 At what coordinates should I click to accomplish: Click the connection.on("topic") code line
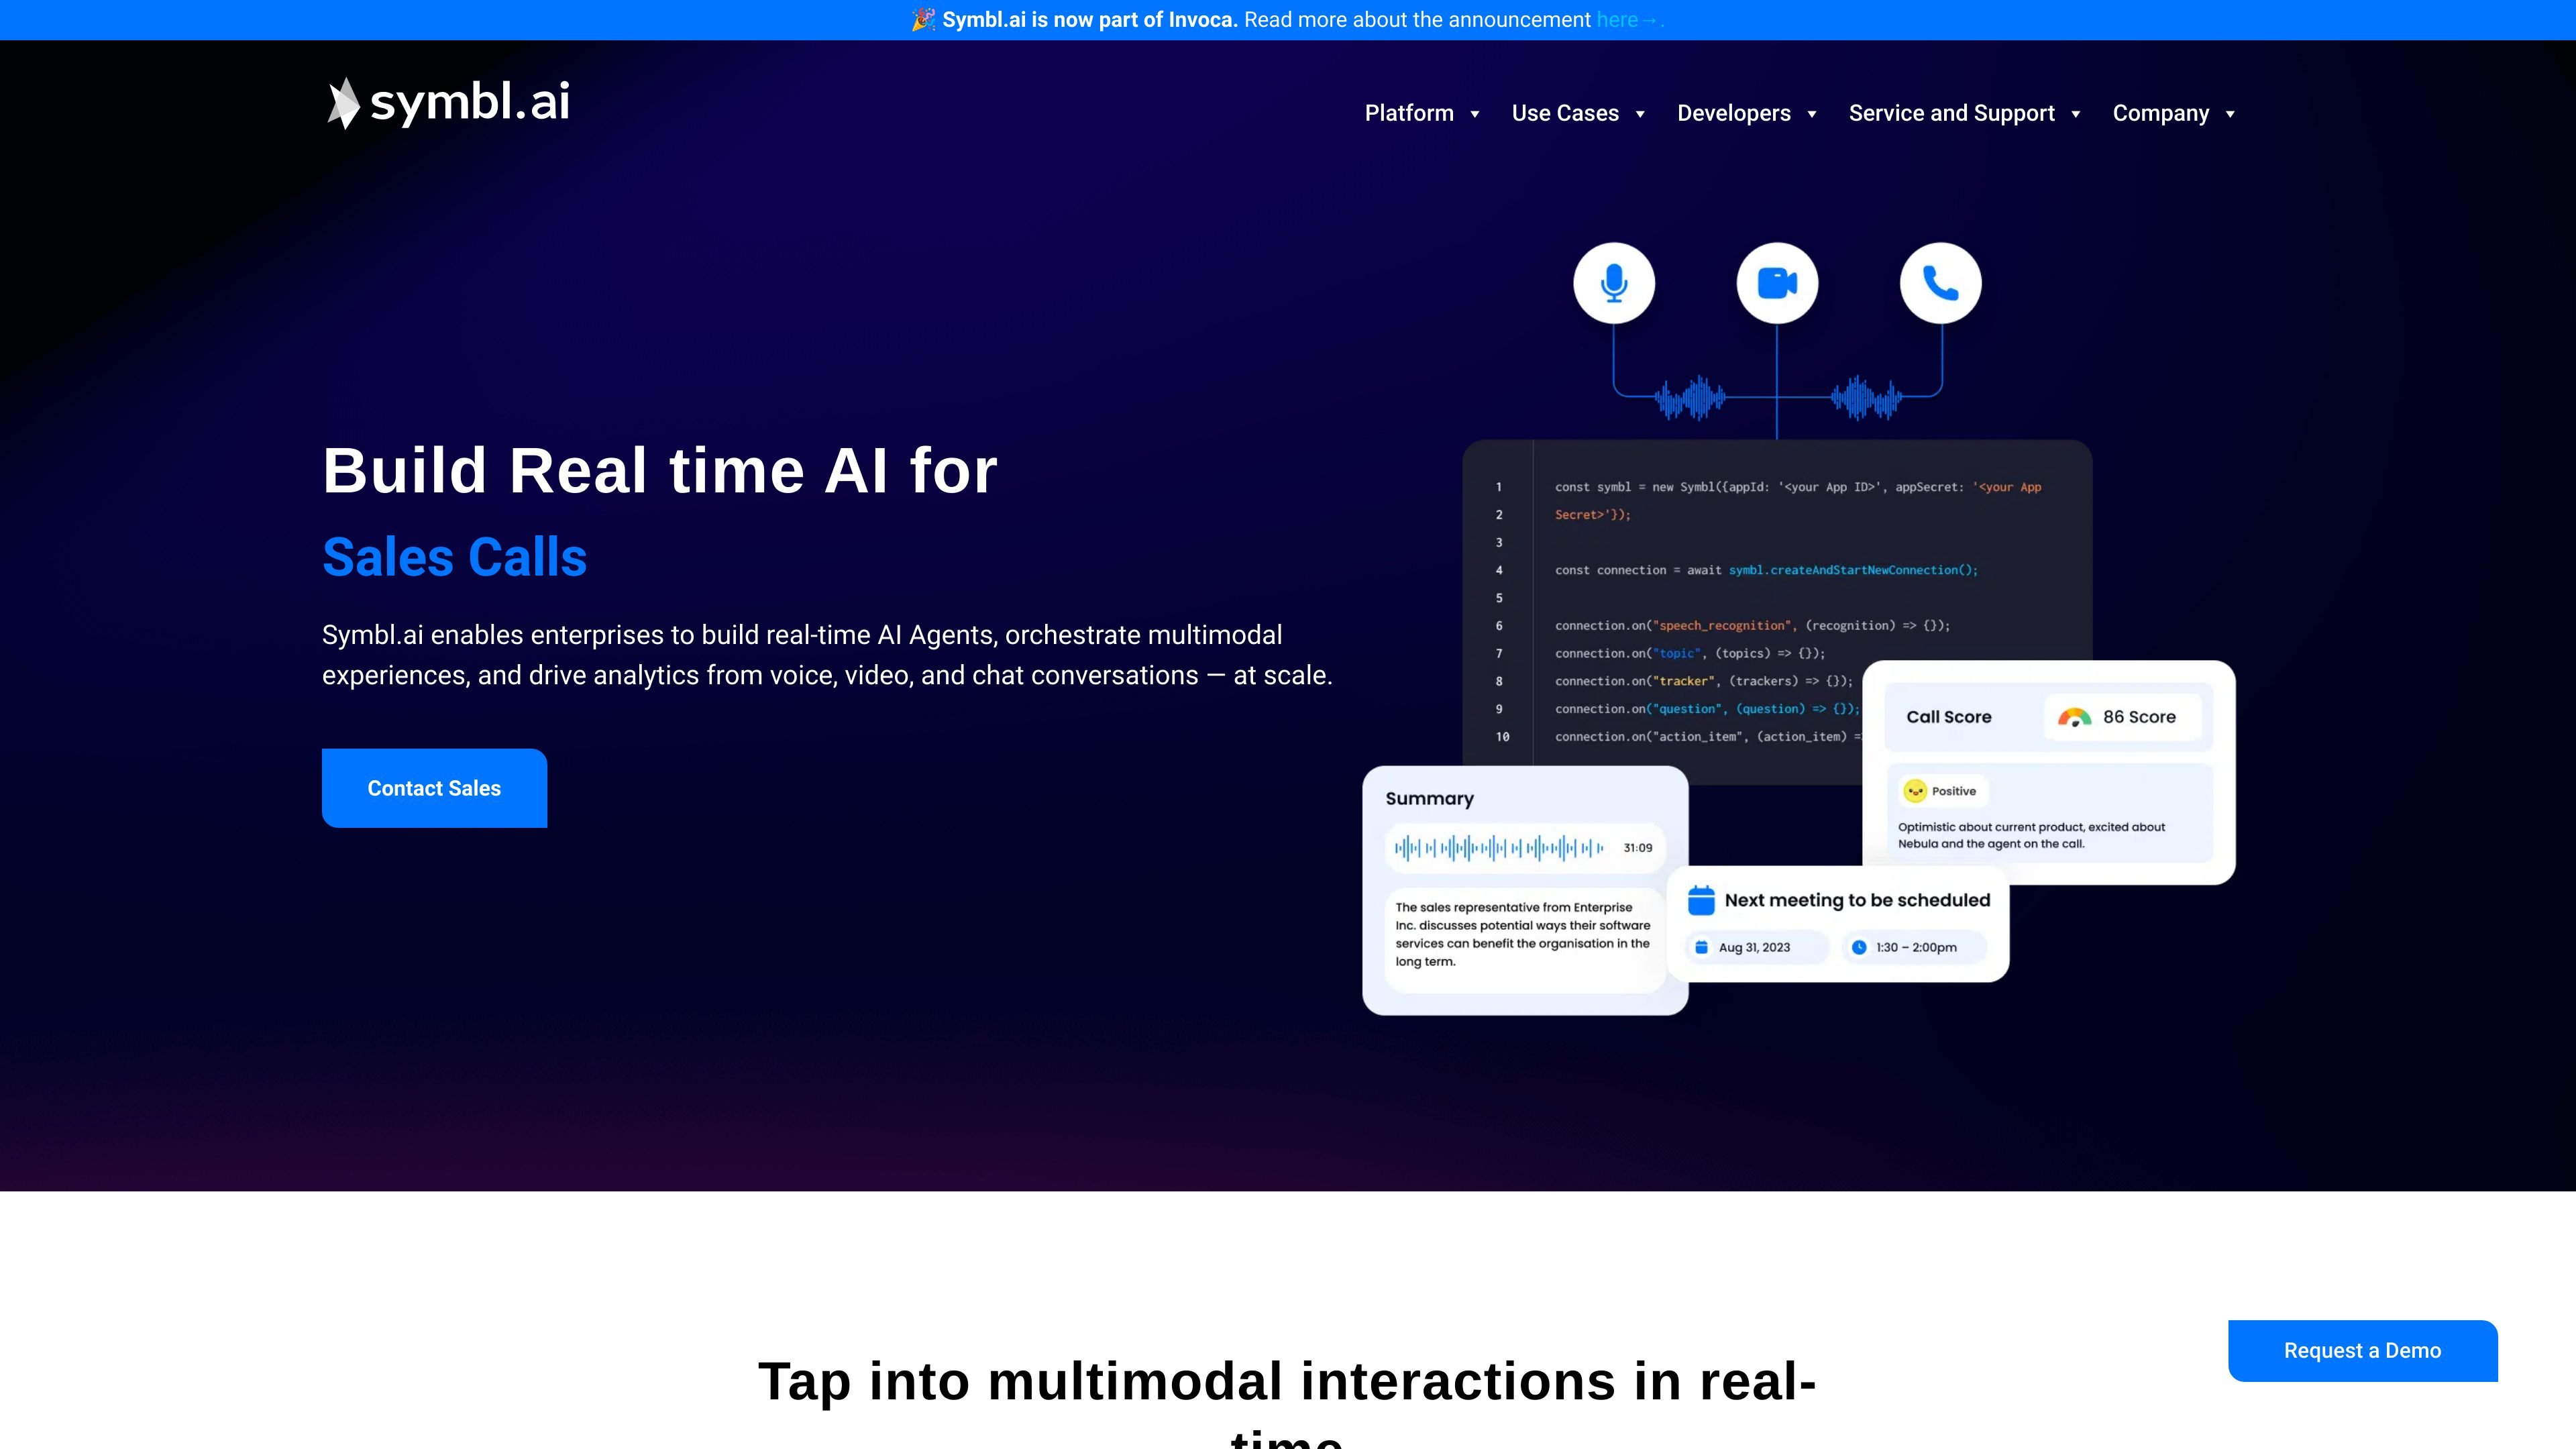[x=1690, y=654]
